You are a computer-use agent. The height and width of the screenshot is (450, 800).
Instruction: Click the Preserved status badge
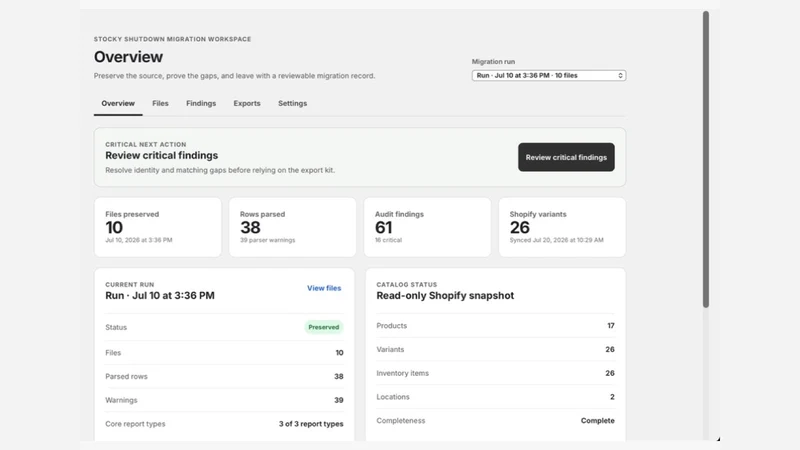coord(323,327)
